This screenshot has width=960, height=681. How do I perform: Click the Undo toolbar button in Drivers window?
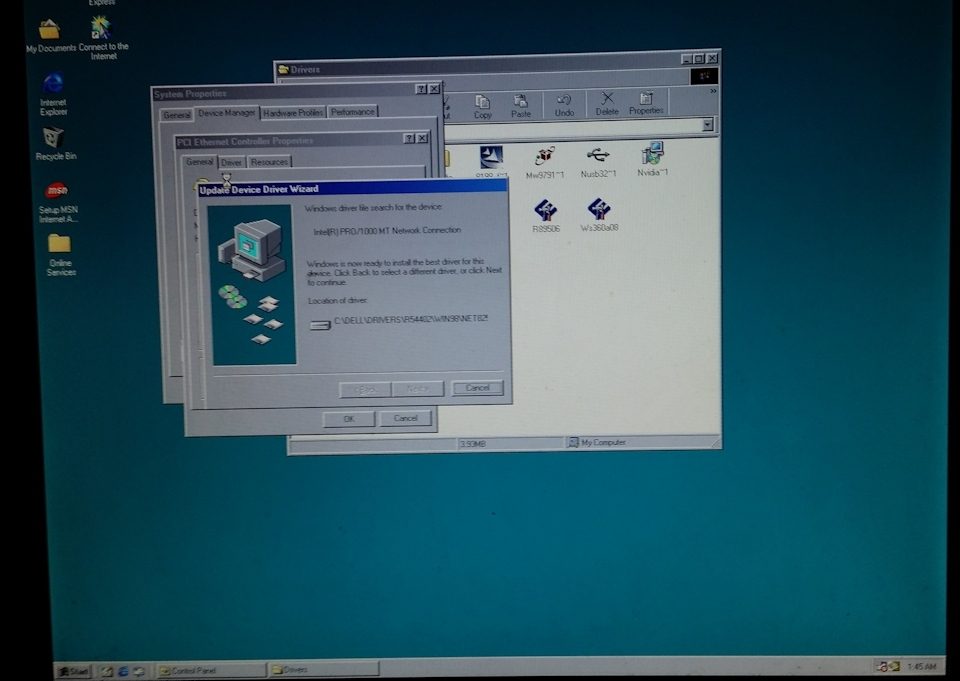point(564,105)
